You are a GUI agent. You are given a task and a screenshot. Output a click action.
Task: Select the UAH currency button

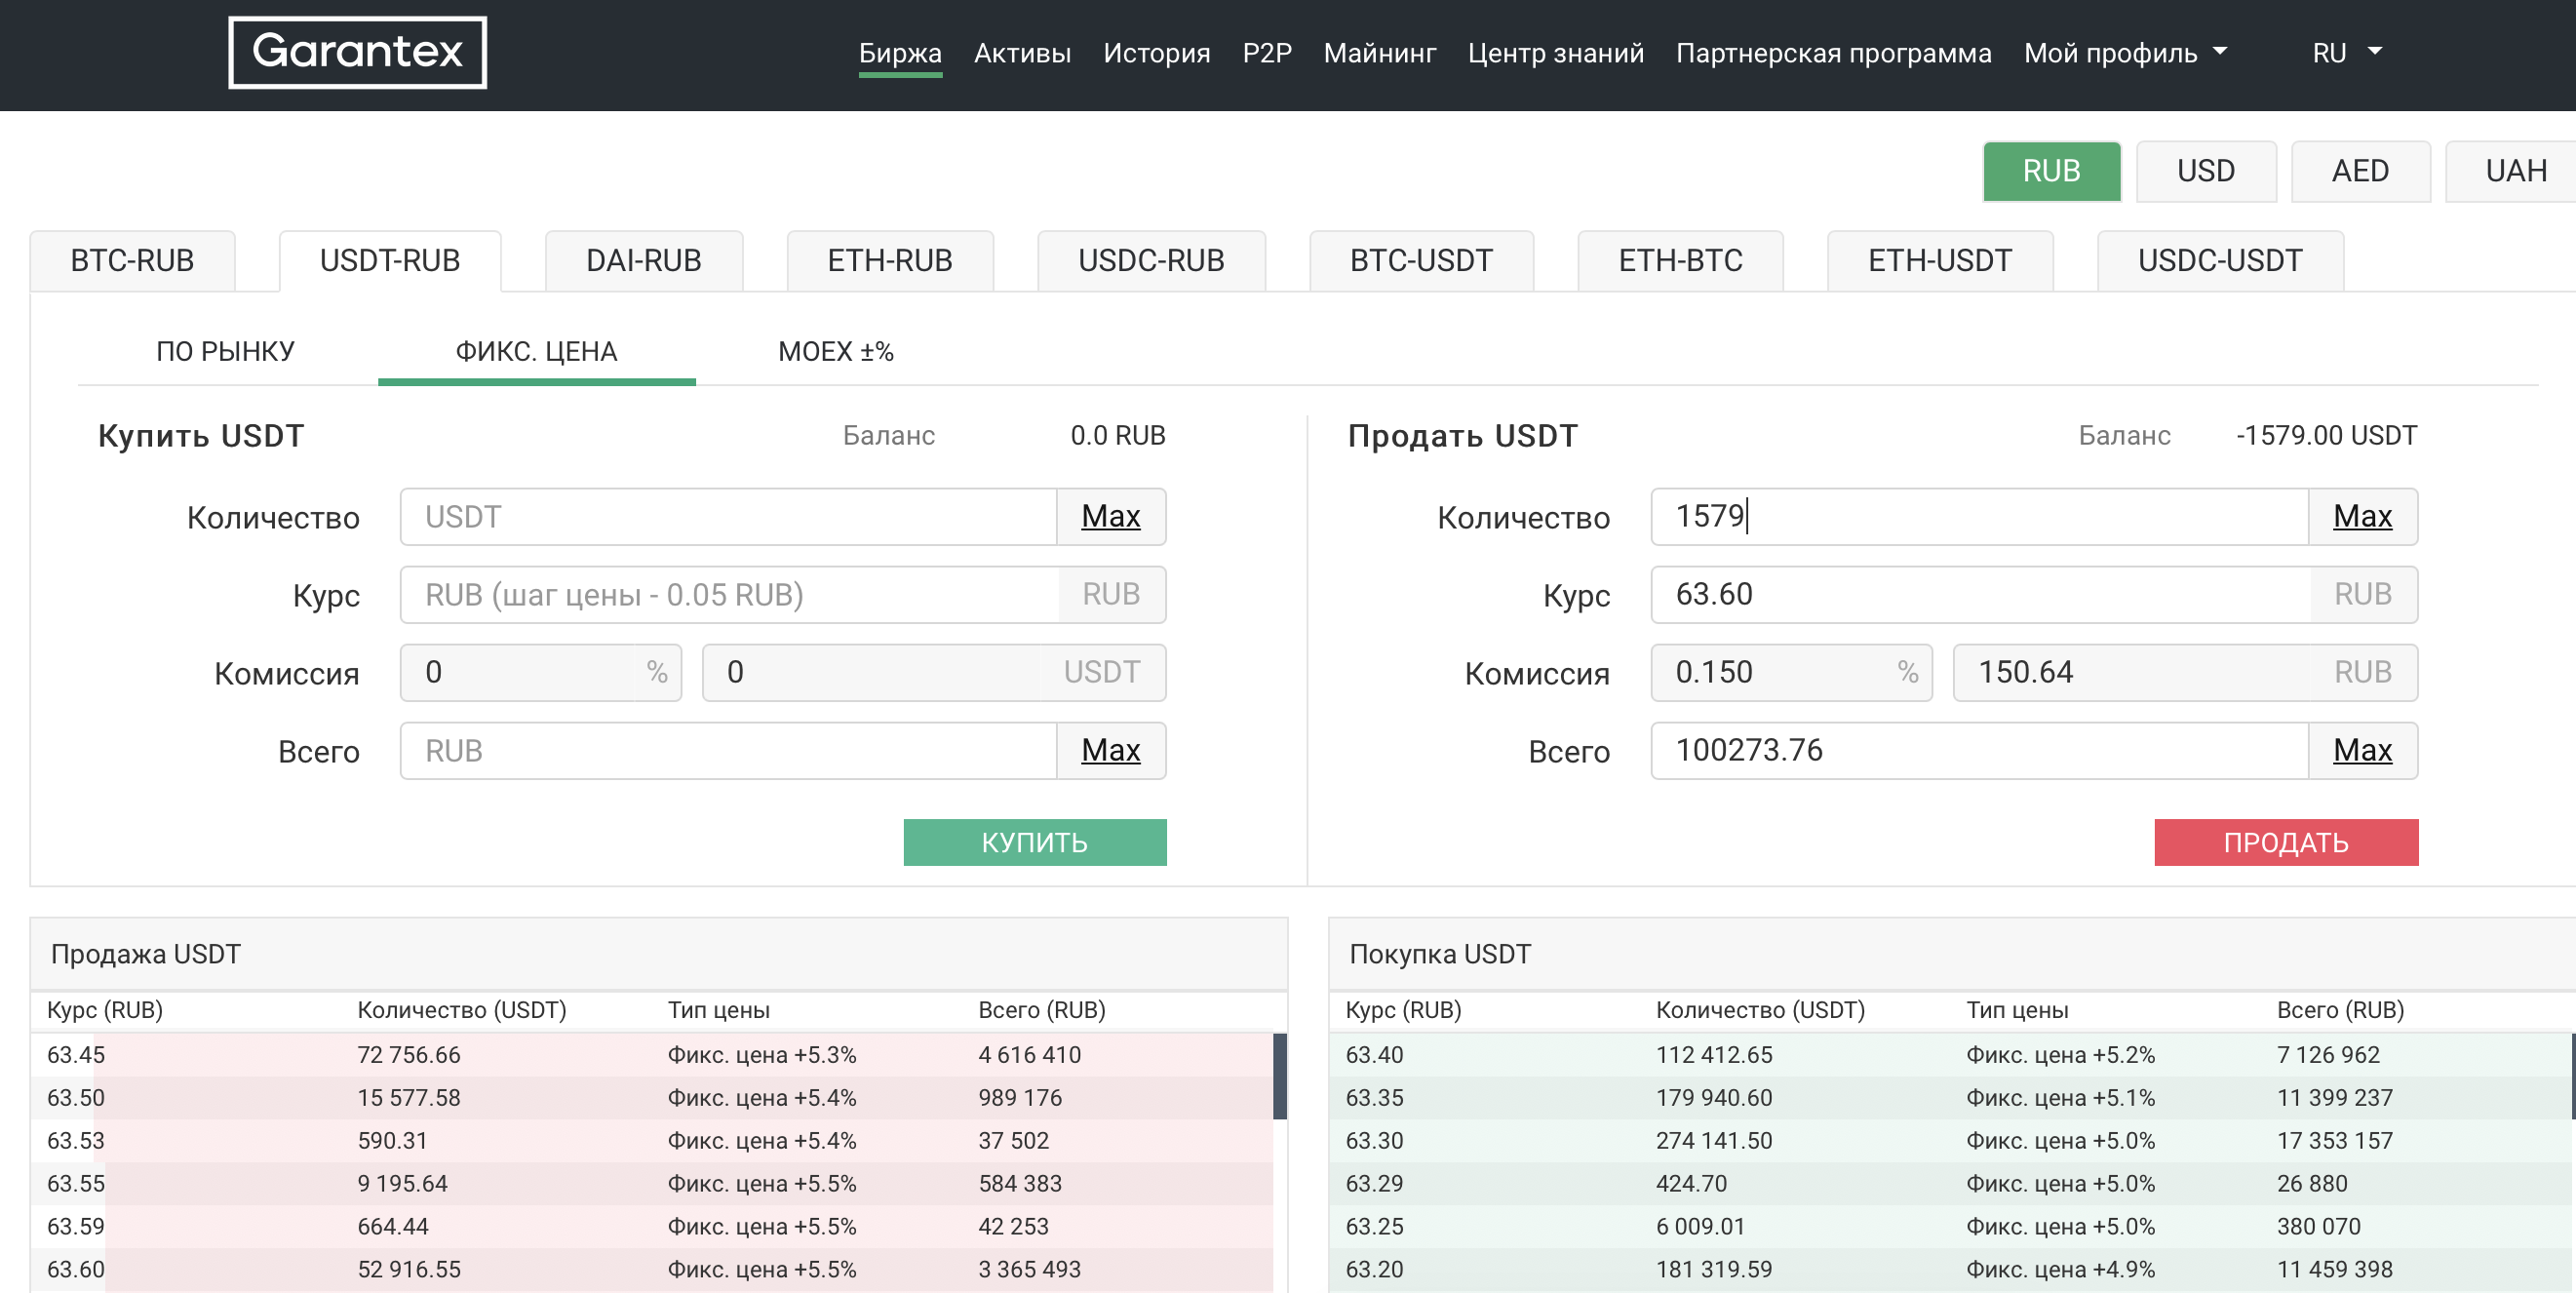(2512, 171)
